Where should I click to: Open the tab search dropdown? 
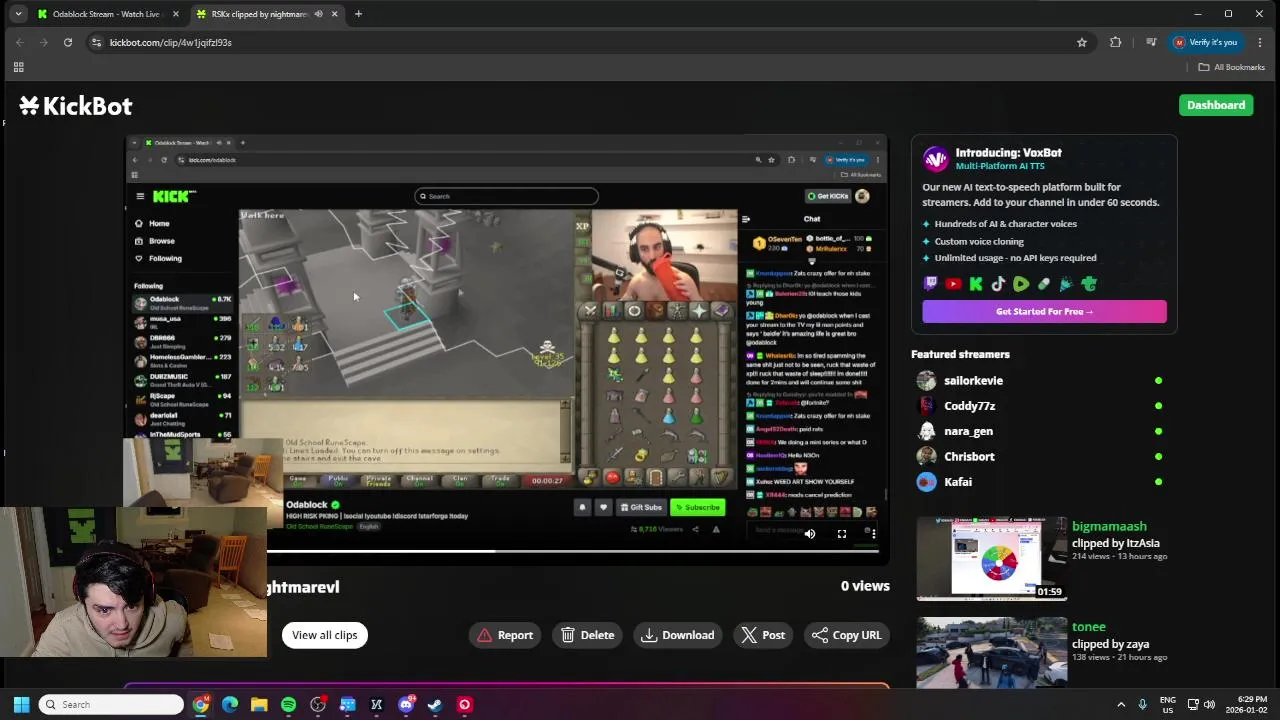click(18, 14)
